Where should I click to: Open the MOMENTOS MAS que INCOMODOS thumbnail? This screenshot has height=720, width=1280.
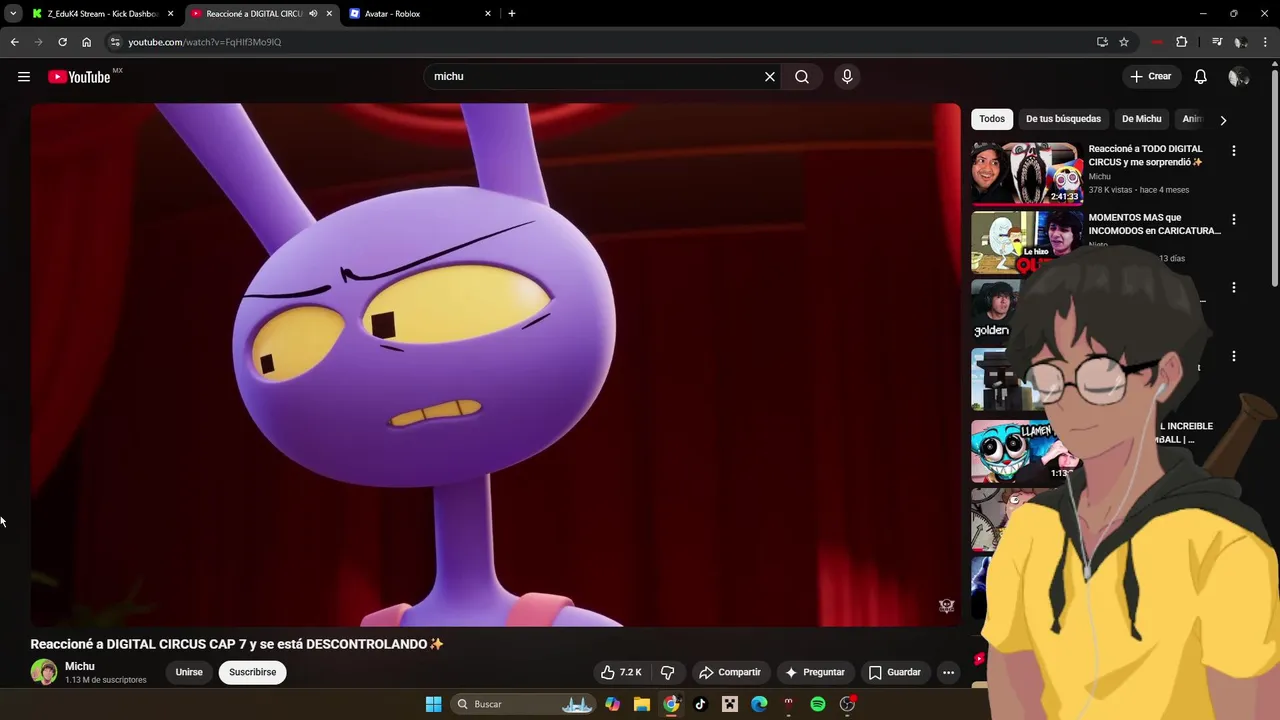(1027, 241)
